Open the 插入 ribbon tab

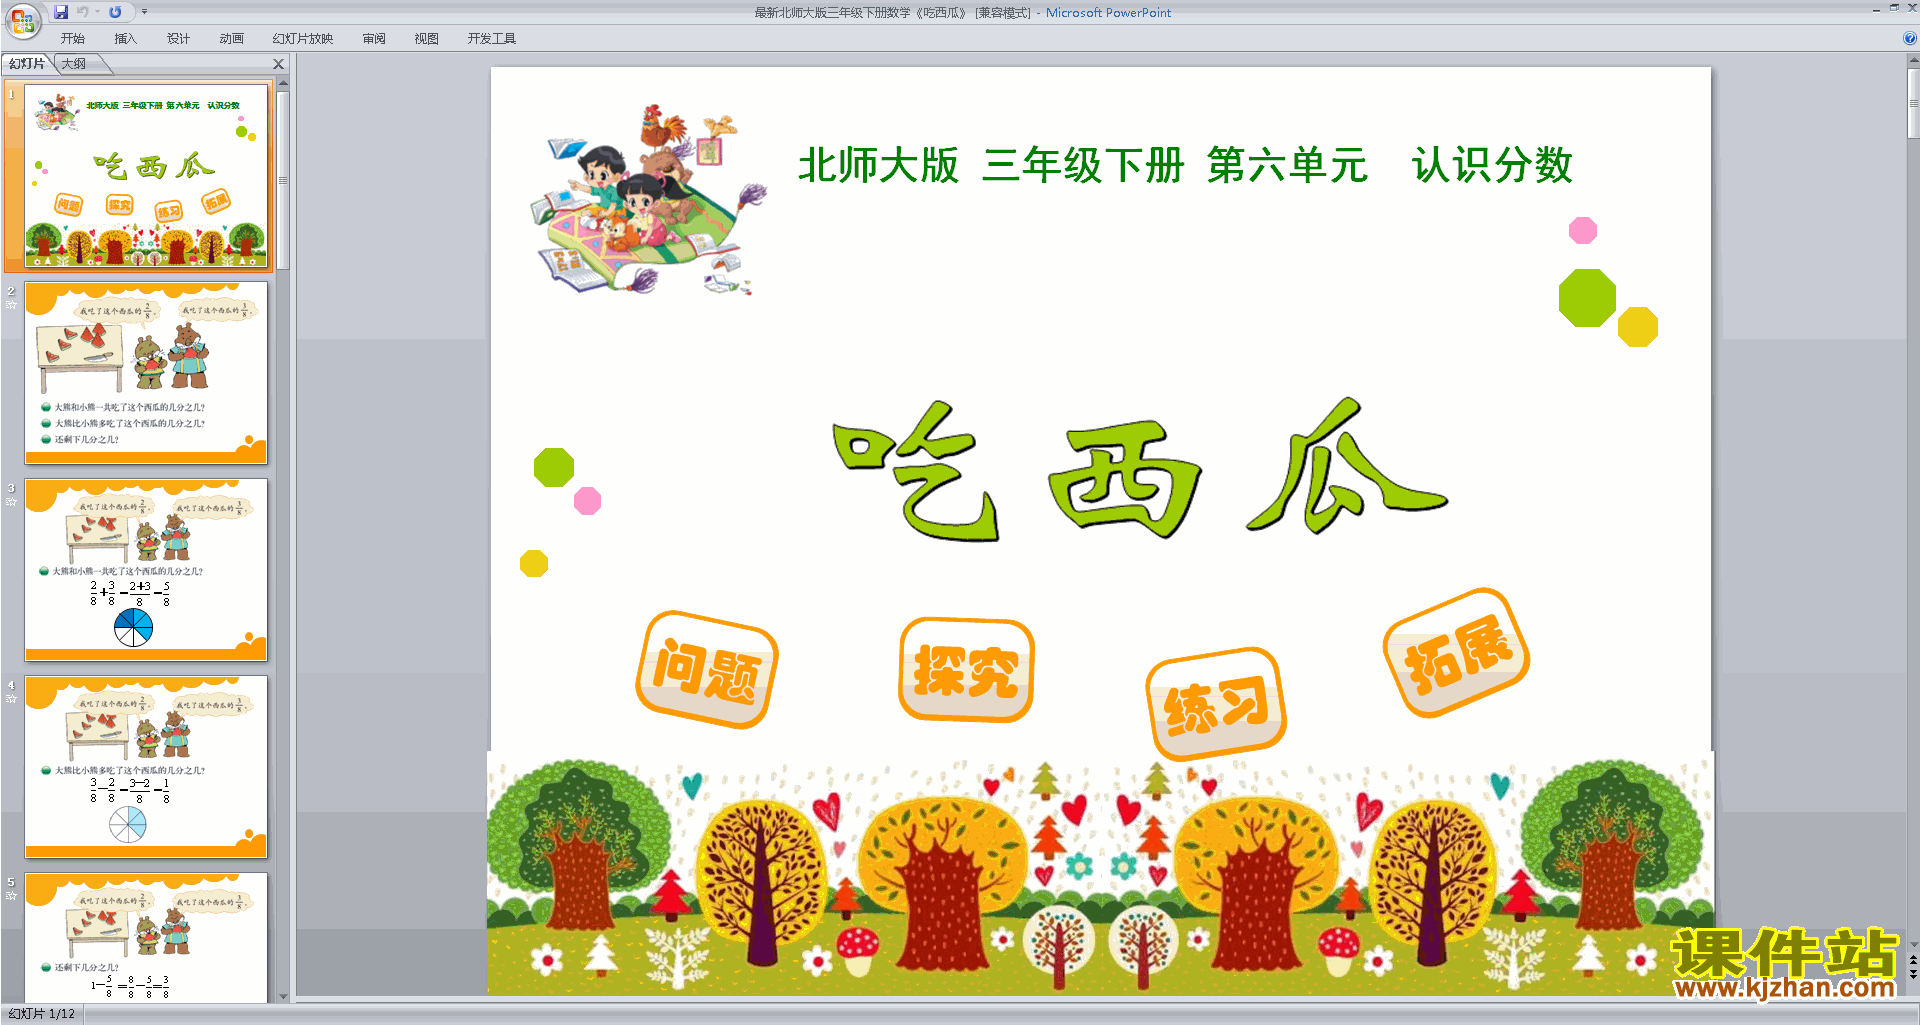tap(125, 39)
